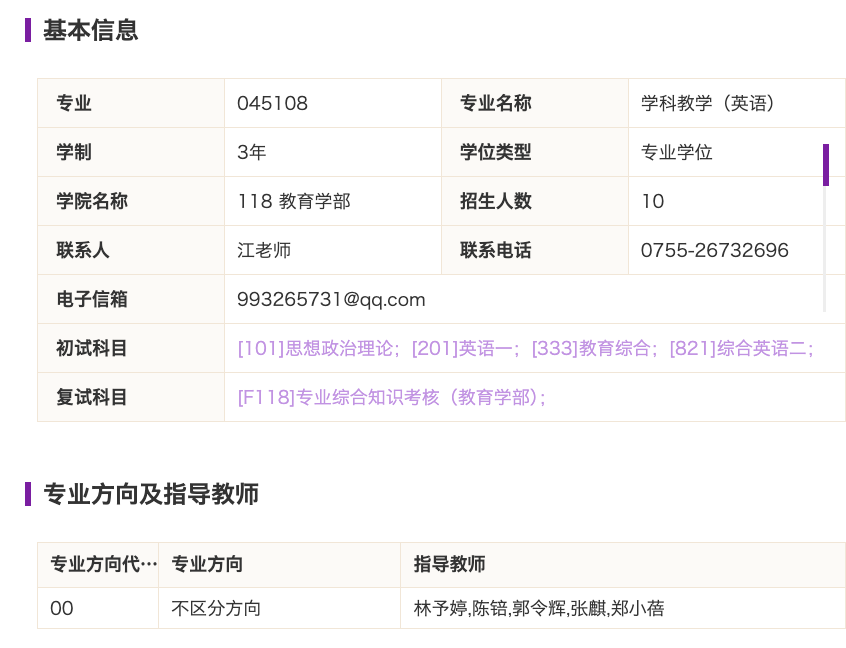Click the 学院名称 label cell

pos(131,201)
